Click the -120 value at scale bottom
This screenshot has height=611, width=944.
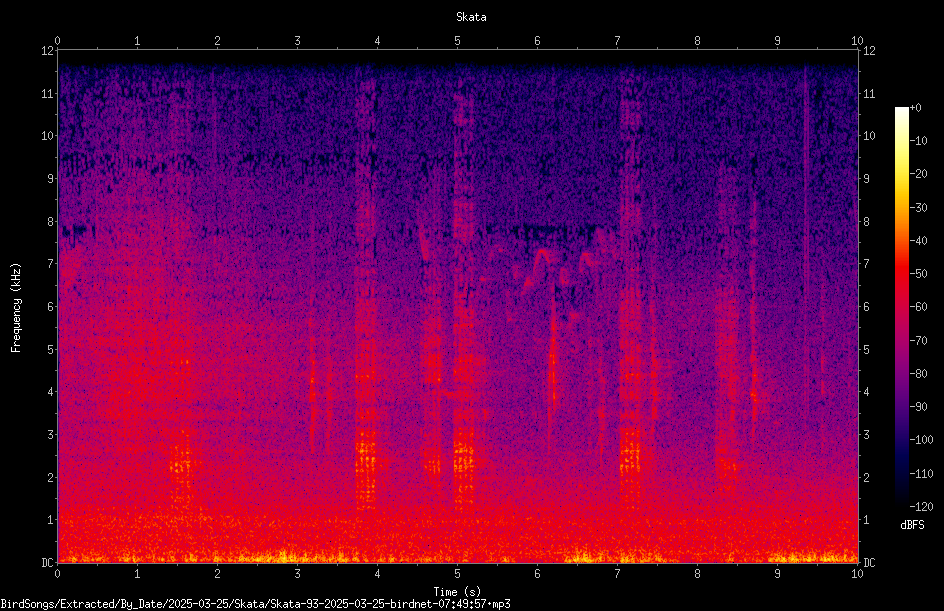tap(922, 506)
